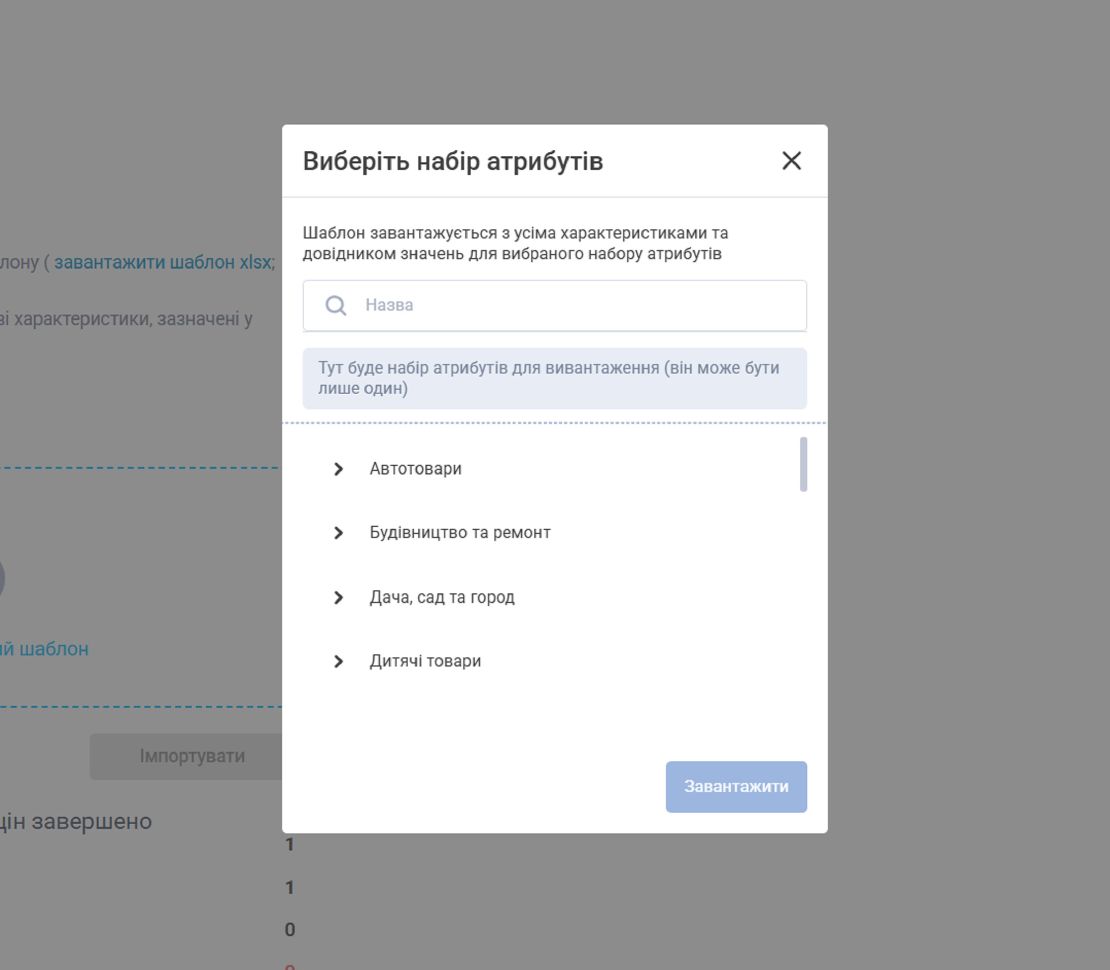This screenshot has height=970, width=1110.
Task: Click the template description text
Action: point(515,243)
